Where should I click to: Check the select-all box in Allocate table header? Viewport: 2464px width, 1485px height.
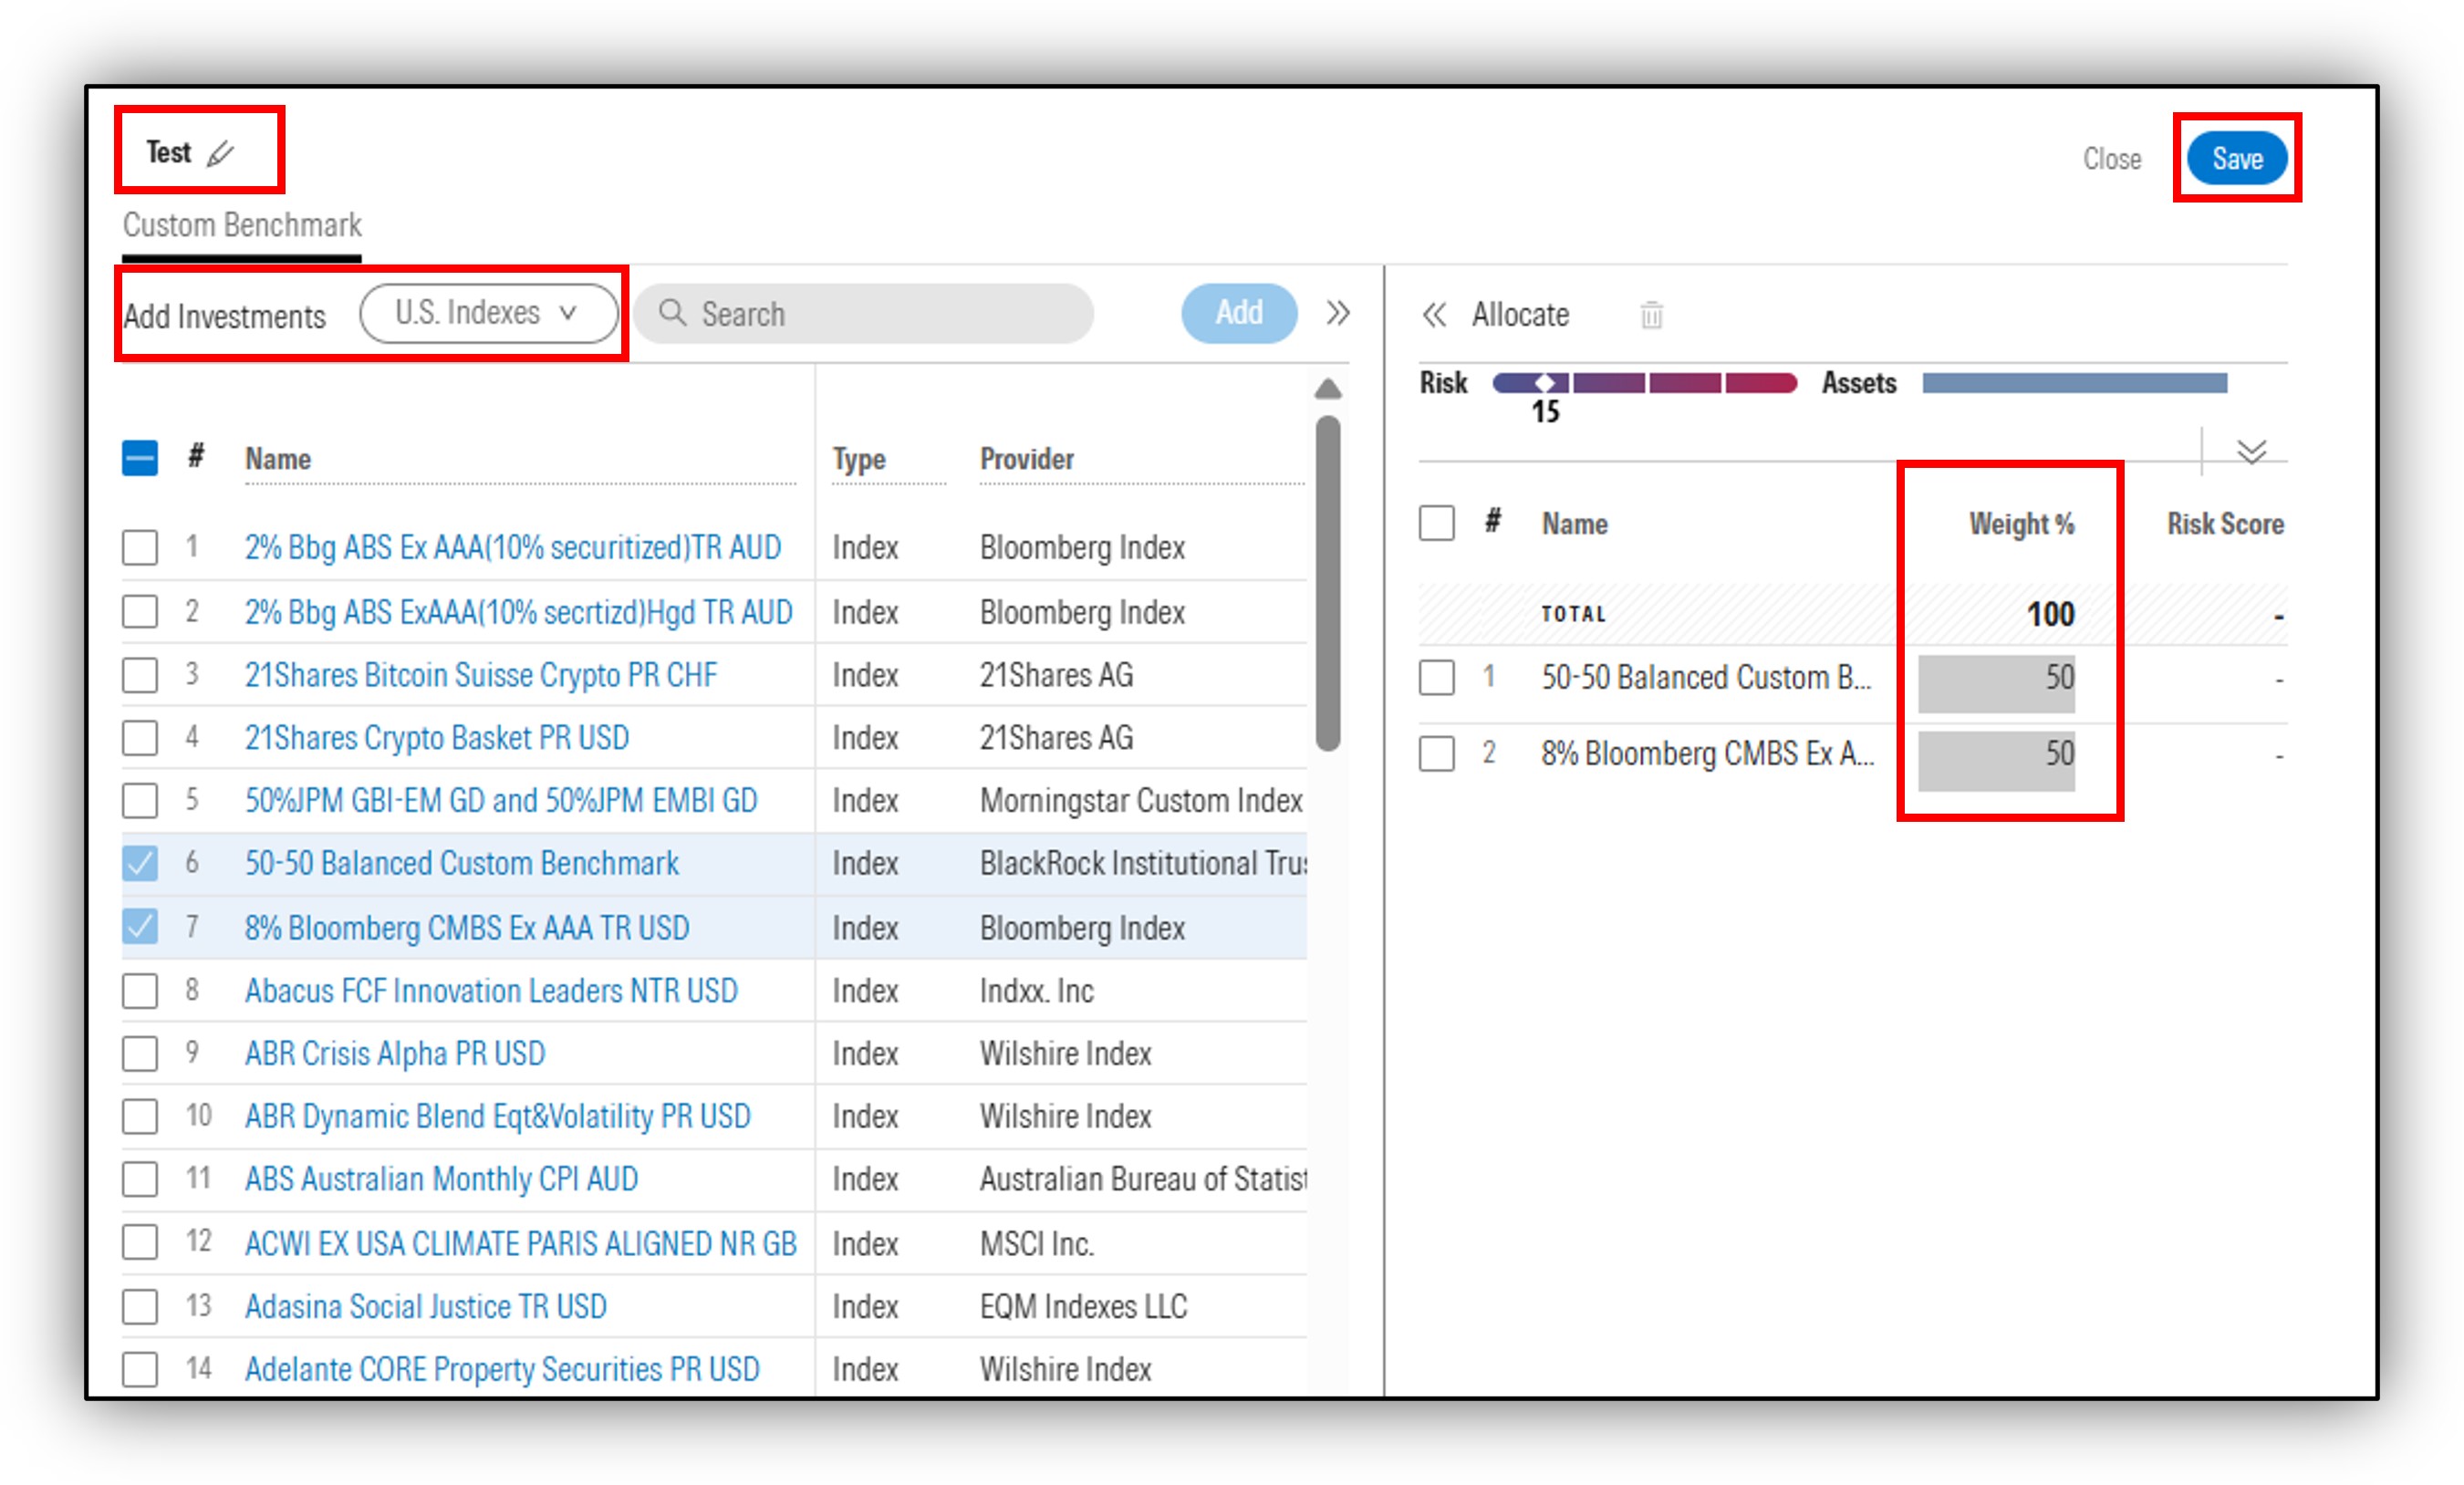point(1437,523)
